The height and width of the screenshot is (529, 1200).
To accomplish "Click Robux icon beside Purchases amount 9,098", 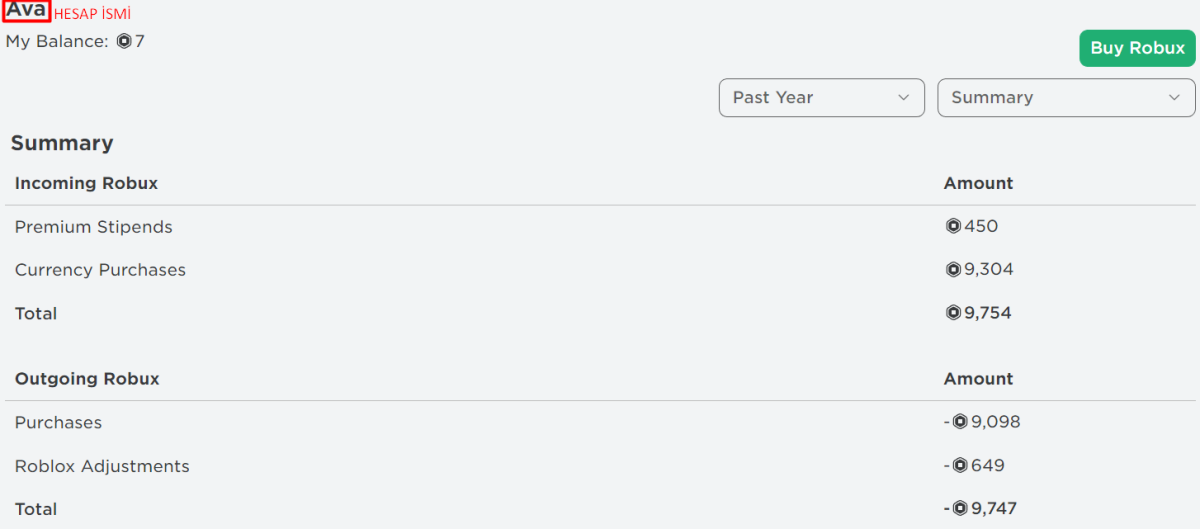I will [960, 422].
